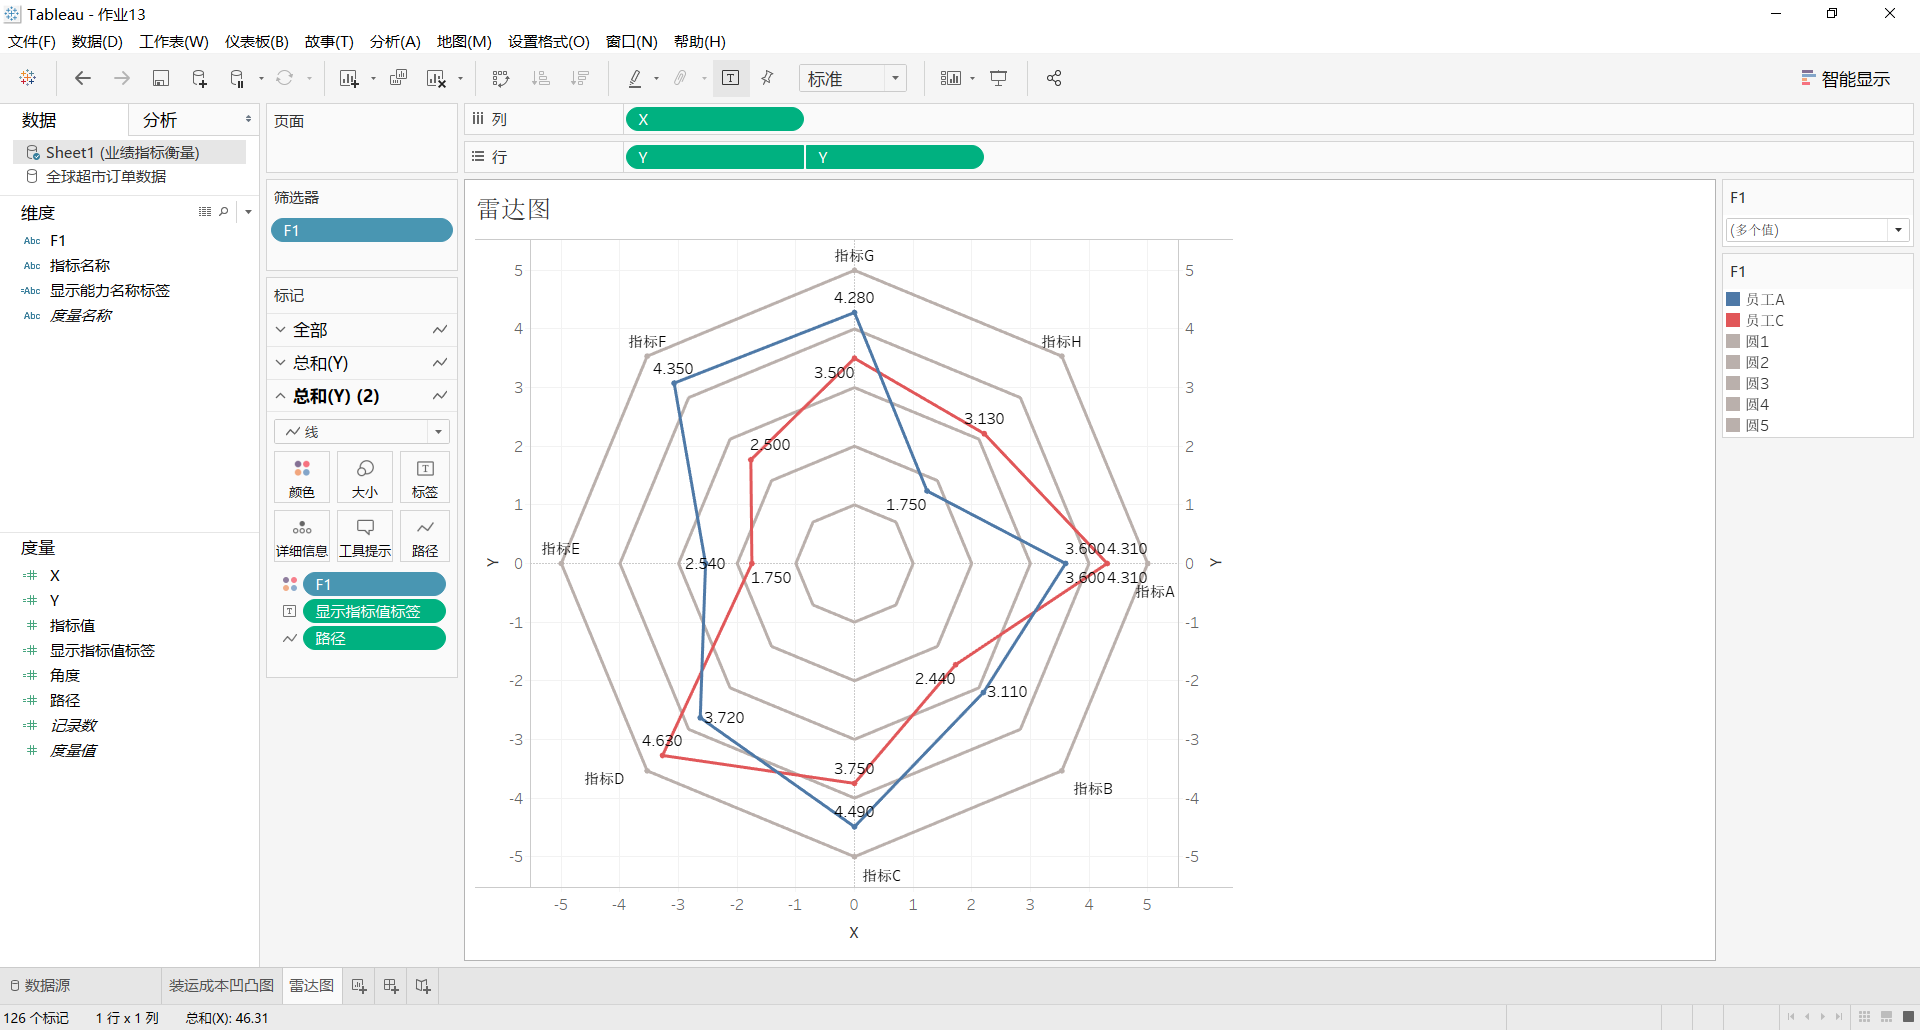This screenshot has width=1920, height=1030.
Task: Click the 大小 size marks button
Action: [365, 477]
